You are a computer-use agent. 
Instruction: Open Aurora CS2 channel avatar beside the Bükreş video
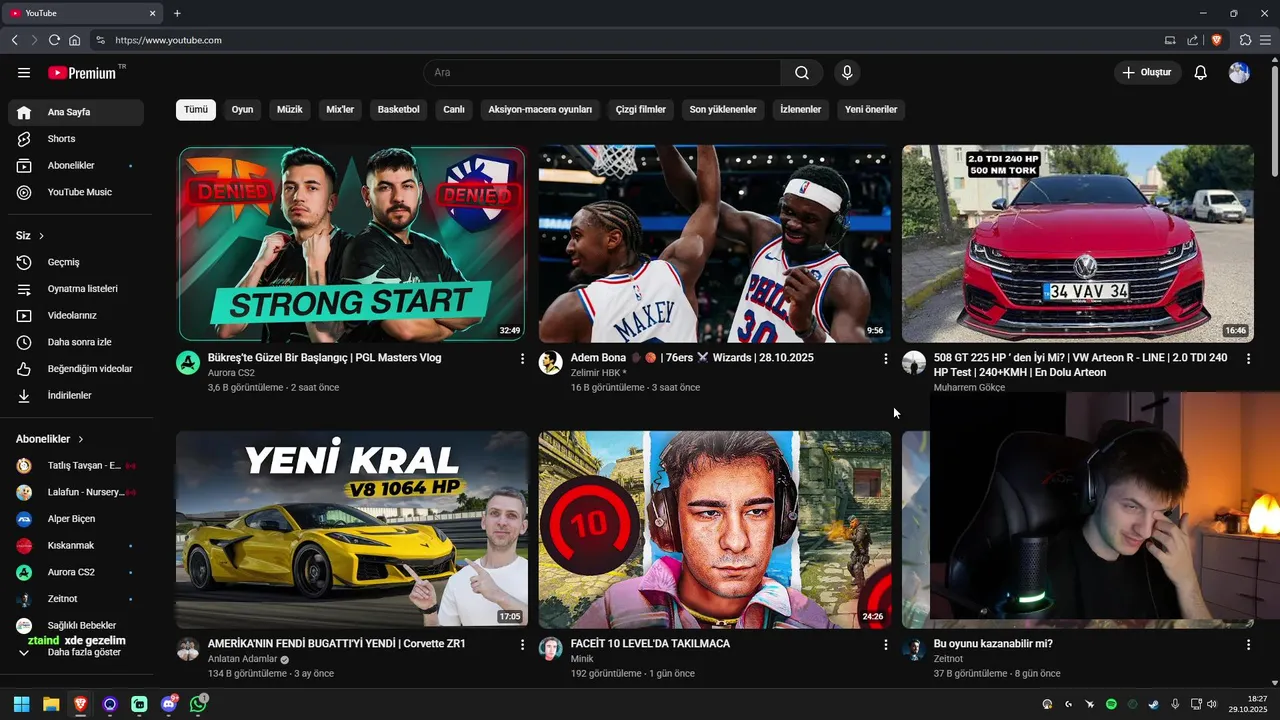(188, 363)
